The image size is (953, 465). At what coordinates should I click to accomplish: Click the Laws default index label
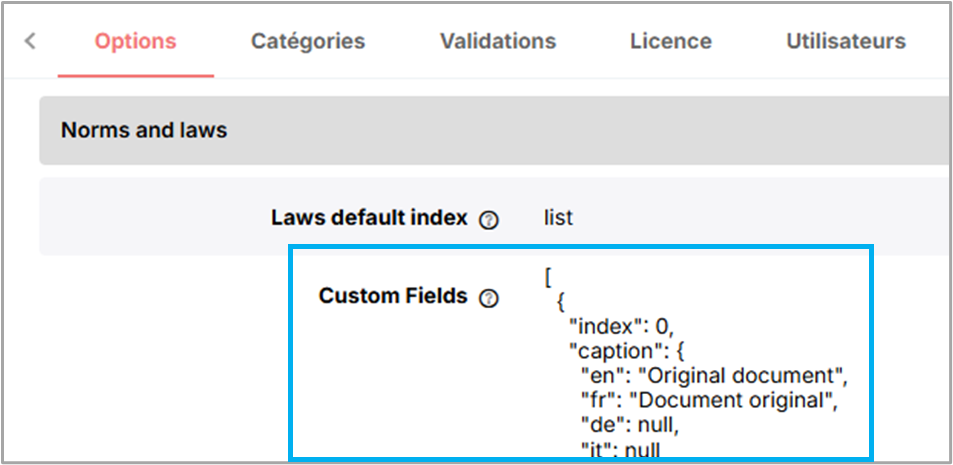369,218
